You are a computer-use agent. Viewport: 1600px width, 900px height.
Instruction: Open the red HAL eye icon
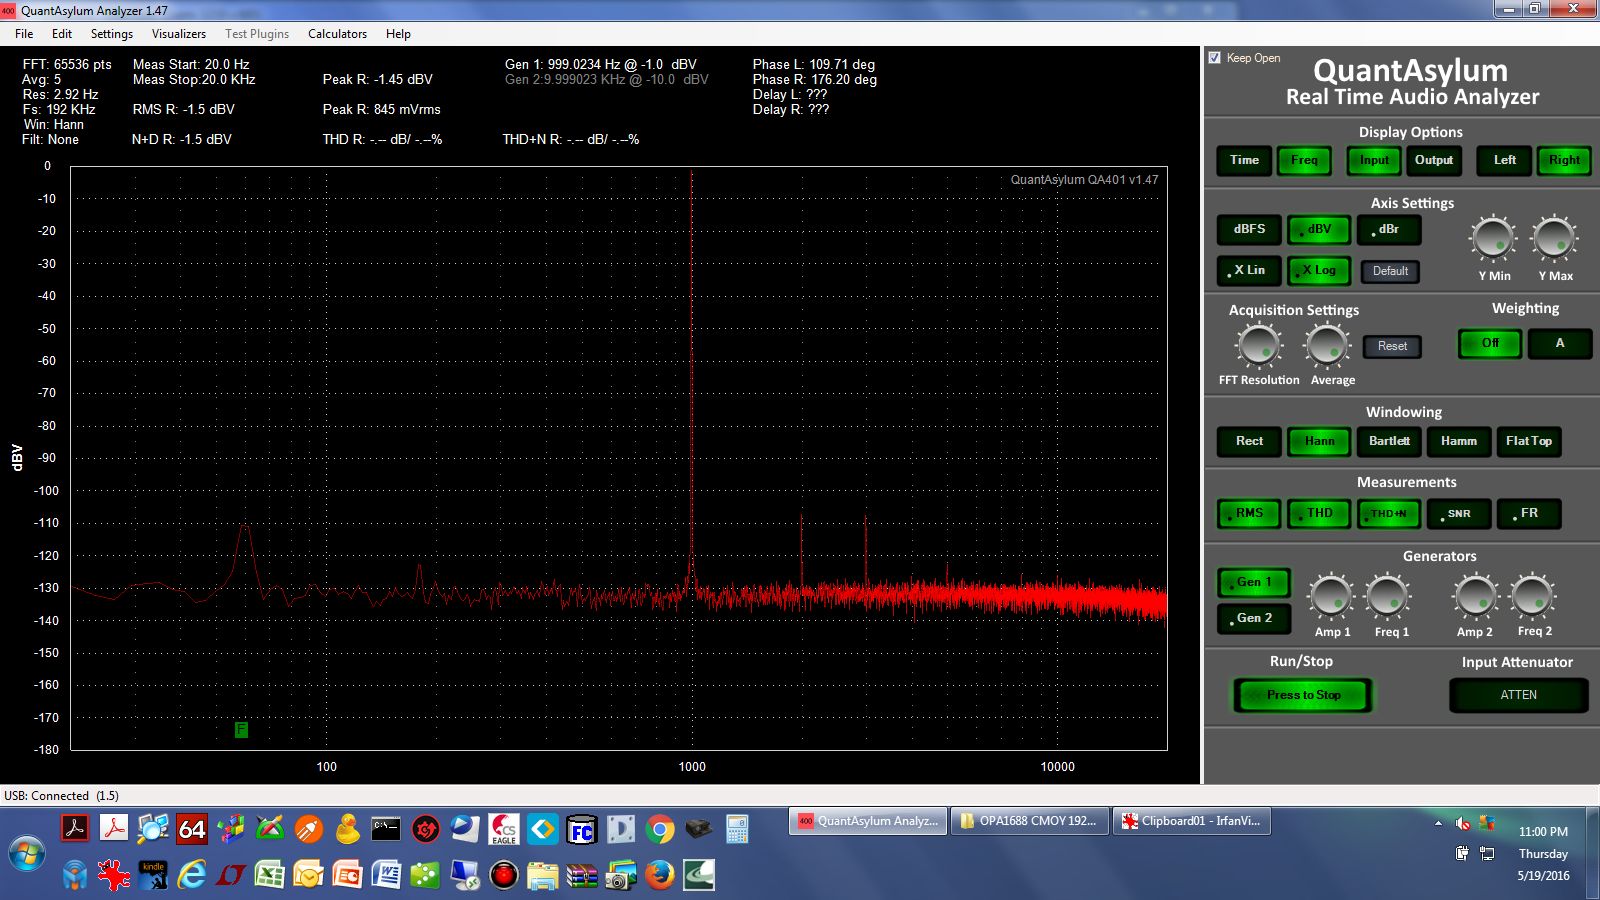504,876
